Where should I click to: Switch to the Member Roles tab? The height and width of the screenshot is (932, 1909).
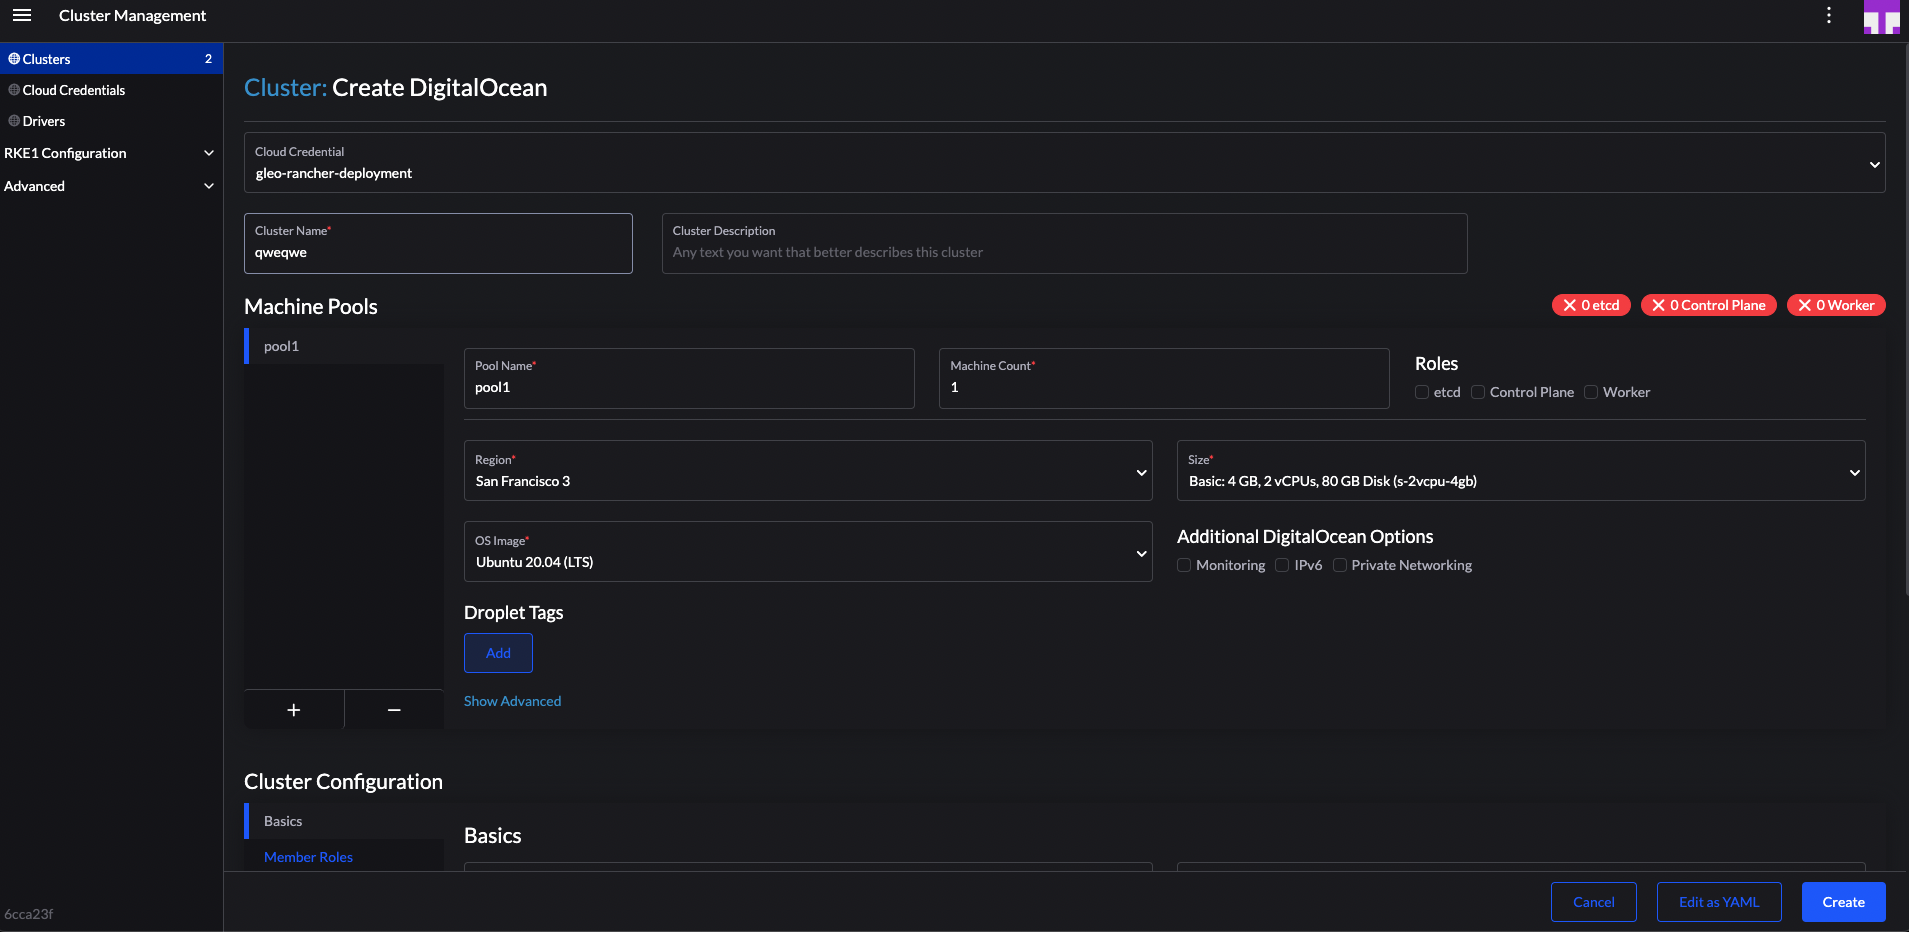point(308,856)
